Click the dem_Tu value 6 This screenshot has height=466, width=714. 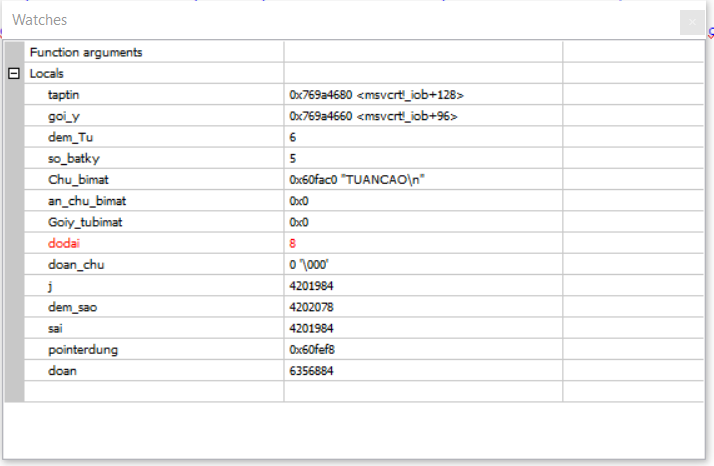coord(293,137)
